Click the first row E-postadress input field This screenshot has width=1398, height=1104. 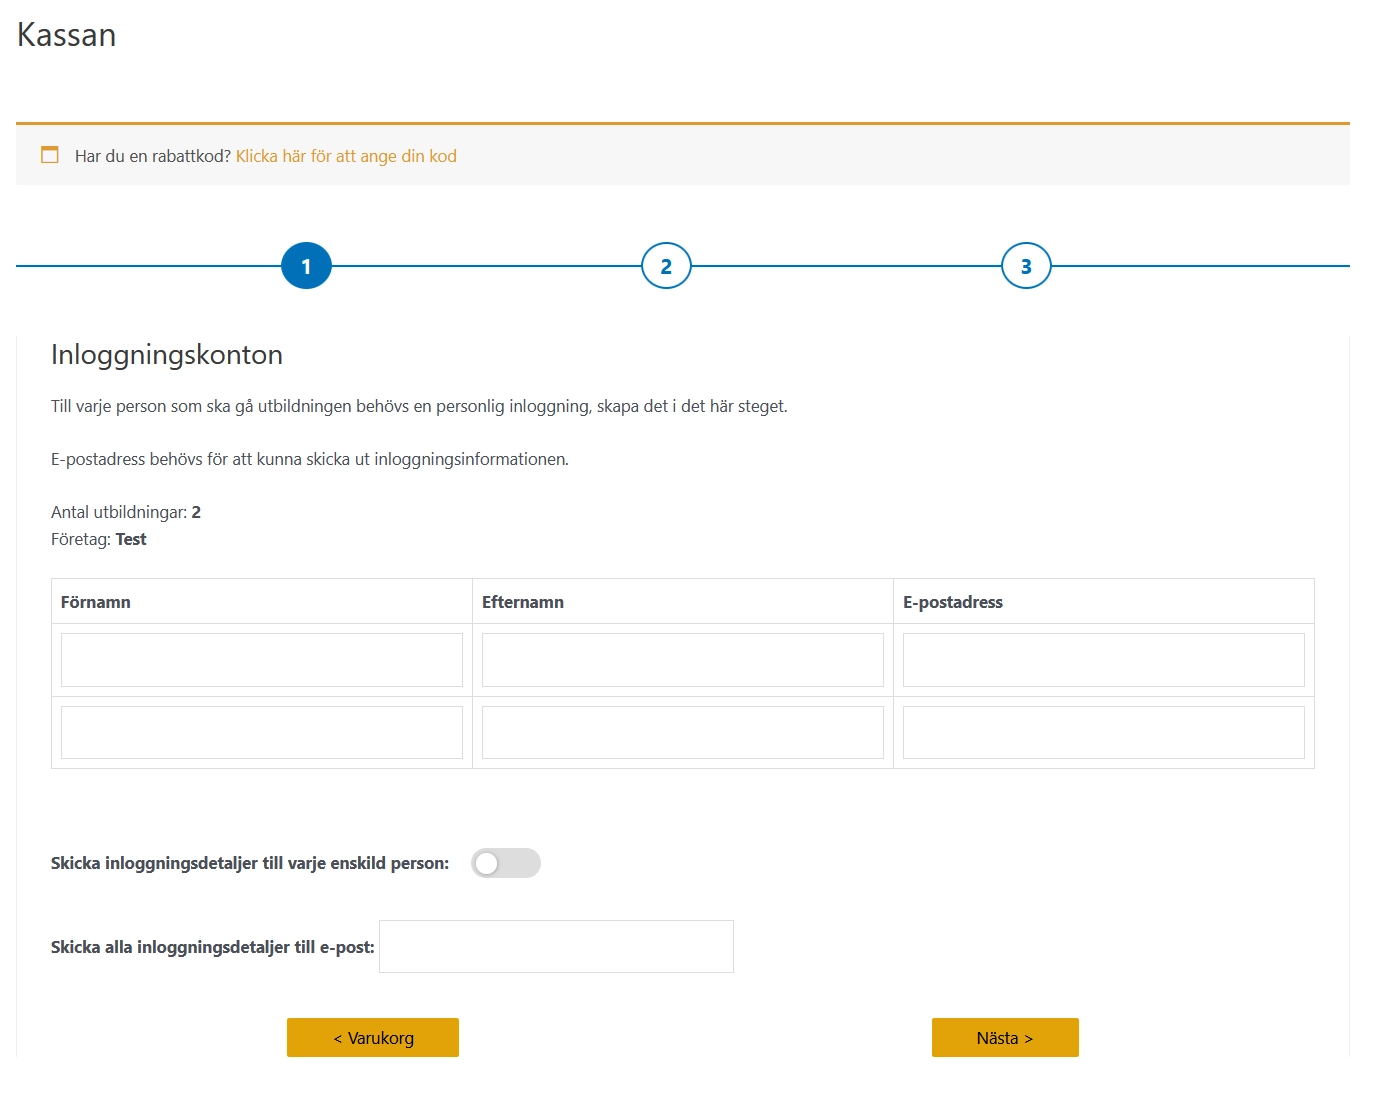pyautogui.click(x=1103, y=659)
